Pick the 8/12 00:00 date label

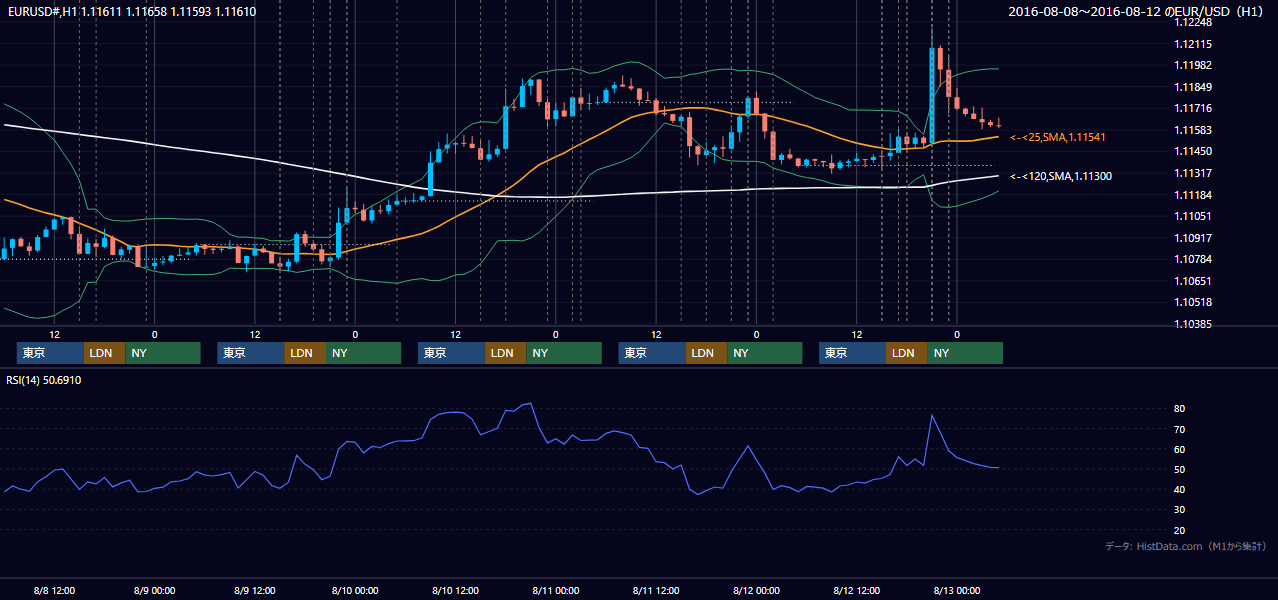[x=755, y=590]
